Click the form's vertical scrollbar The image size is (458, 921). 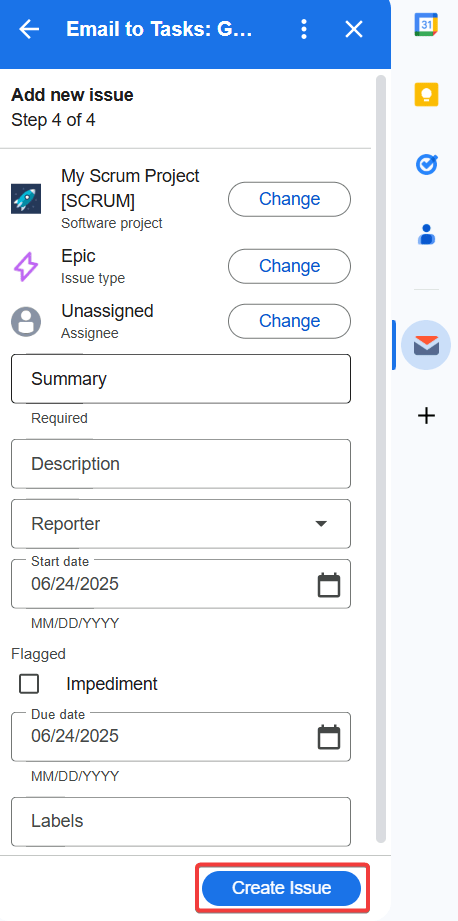380,458
